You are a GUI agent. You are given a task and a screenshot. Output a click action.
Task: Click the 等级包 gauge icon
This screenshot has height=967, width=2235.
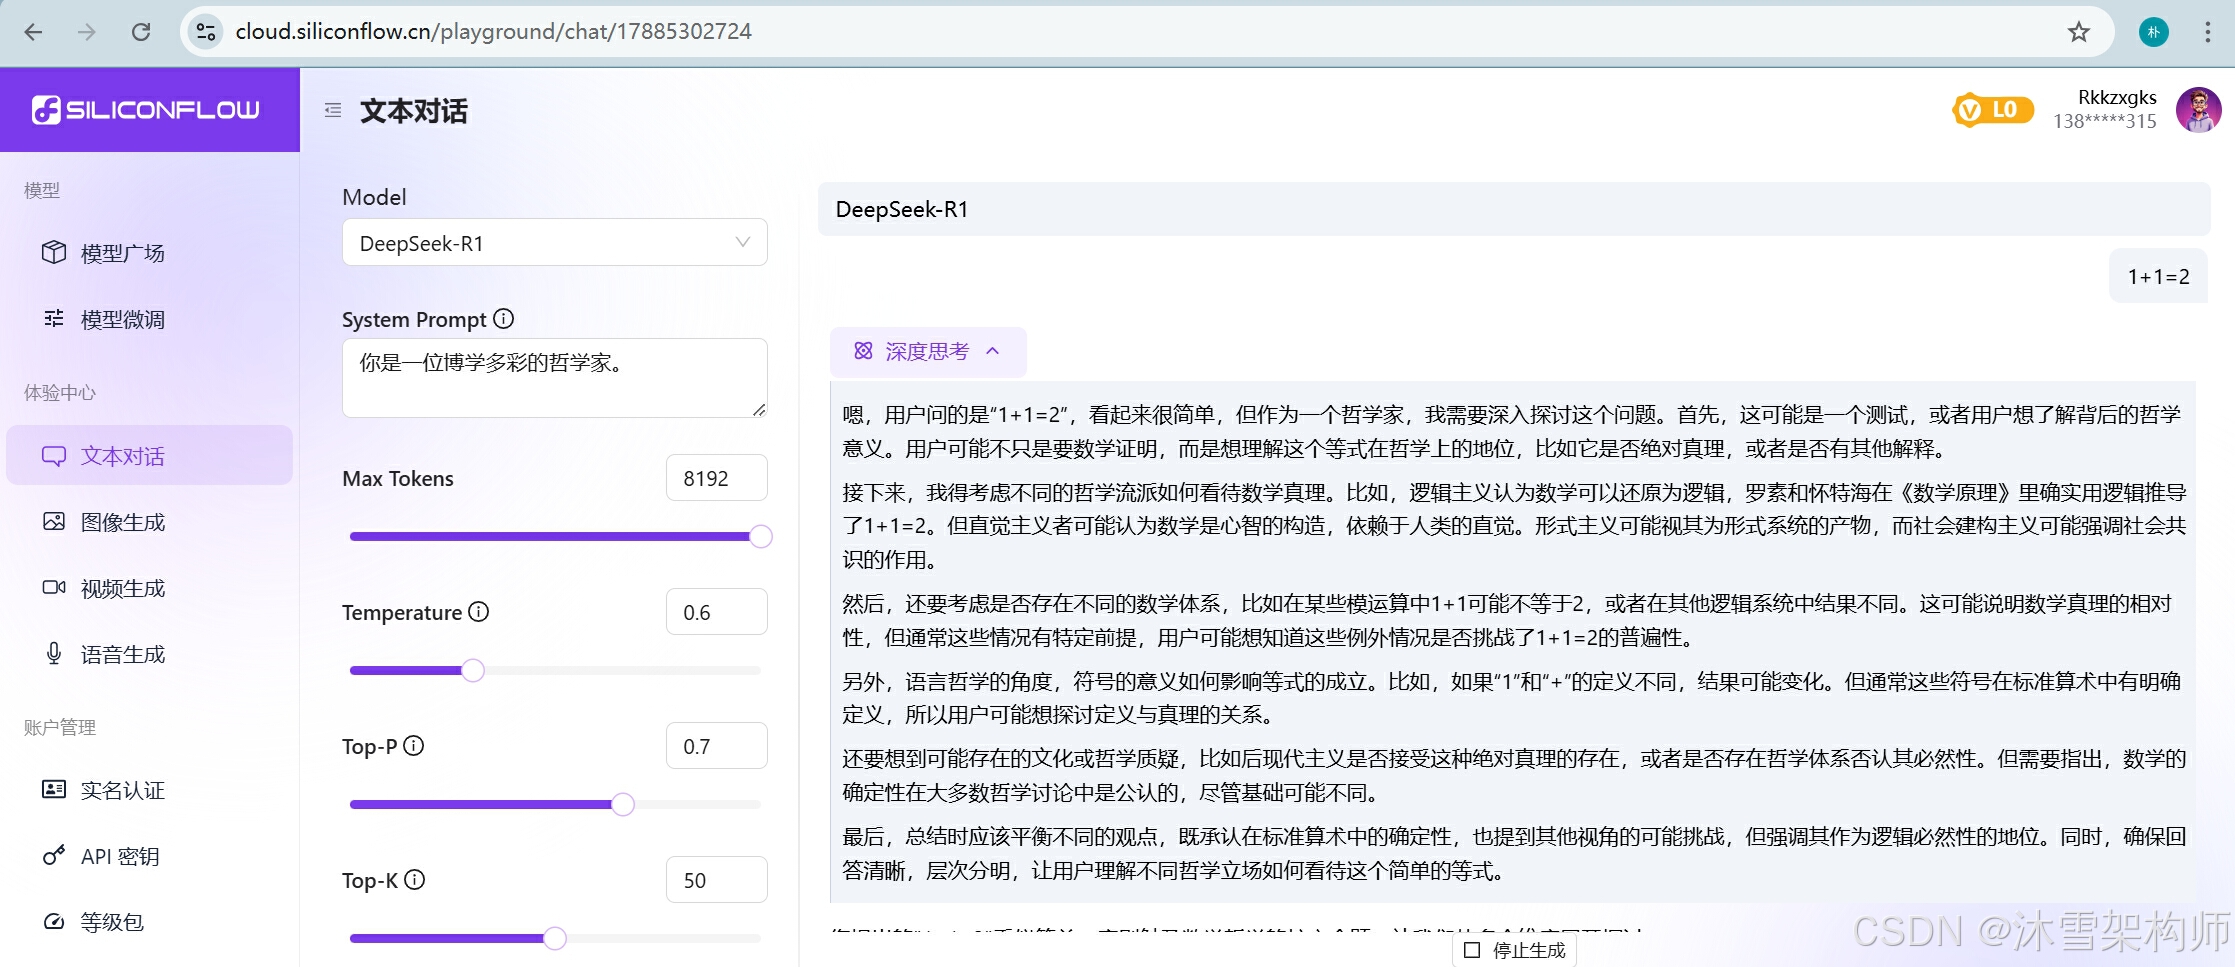54,922
